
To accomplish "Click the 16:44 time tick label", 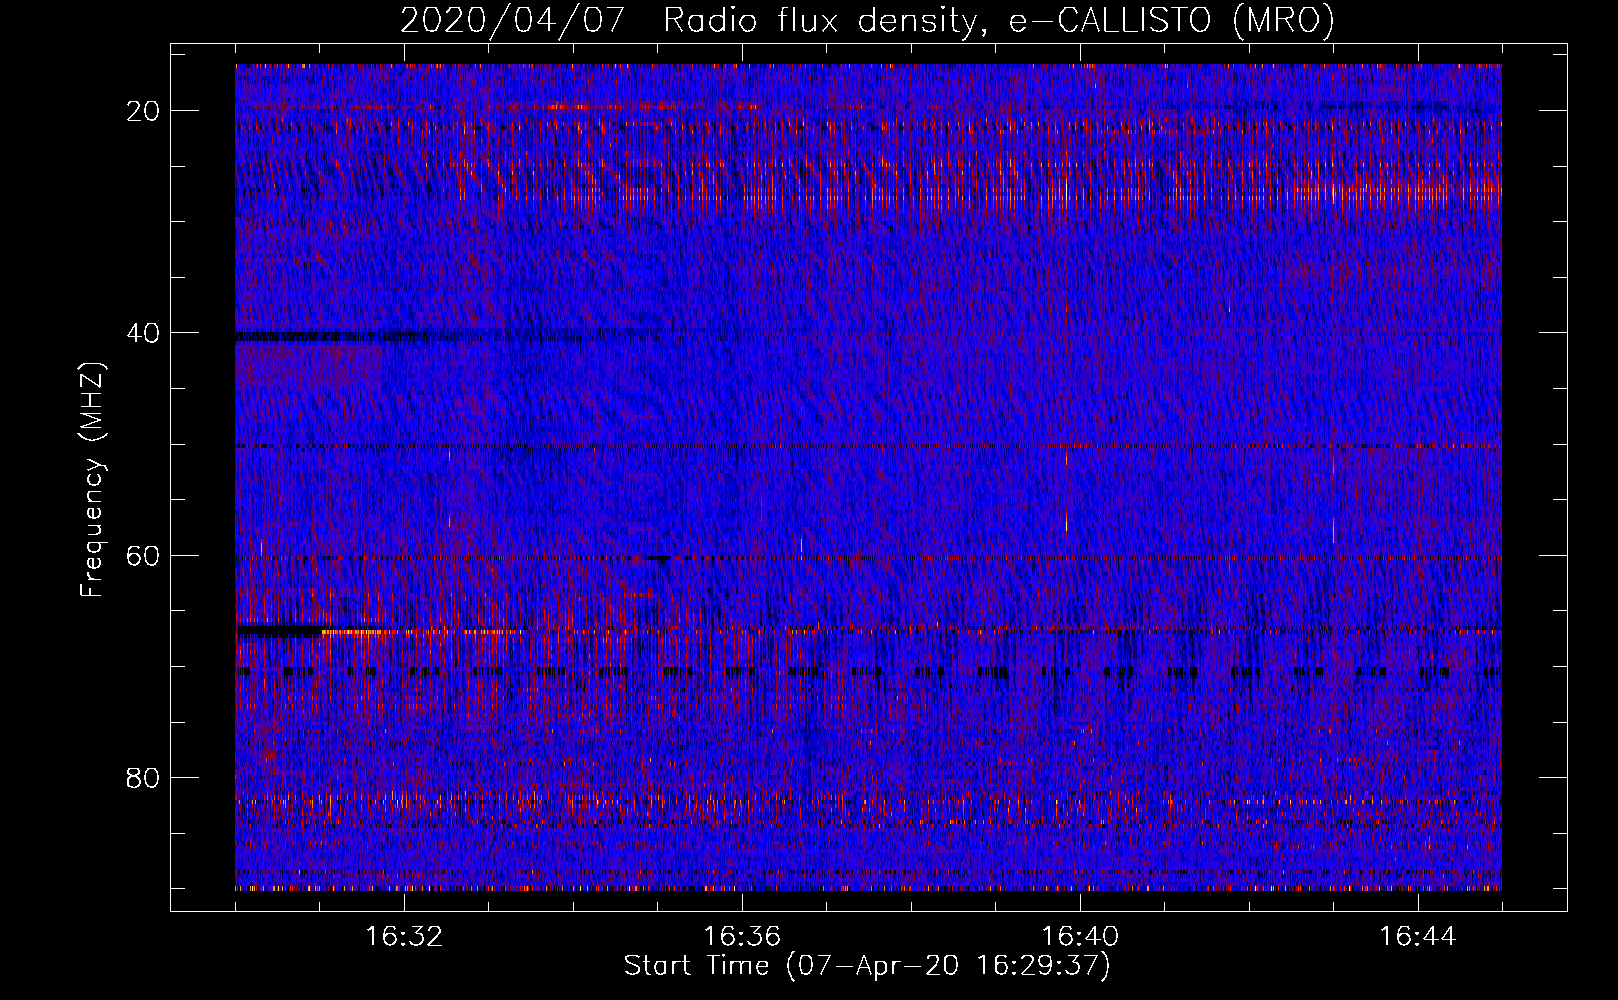I will tap(1418, 937).
